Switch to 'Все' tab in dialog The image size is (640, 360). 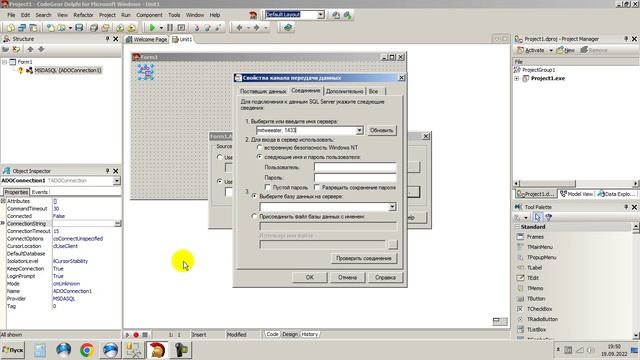[x=373, y=91]
